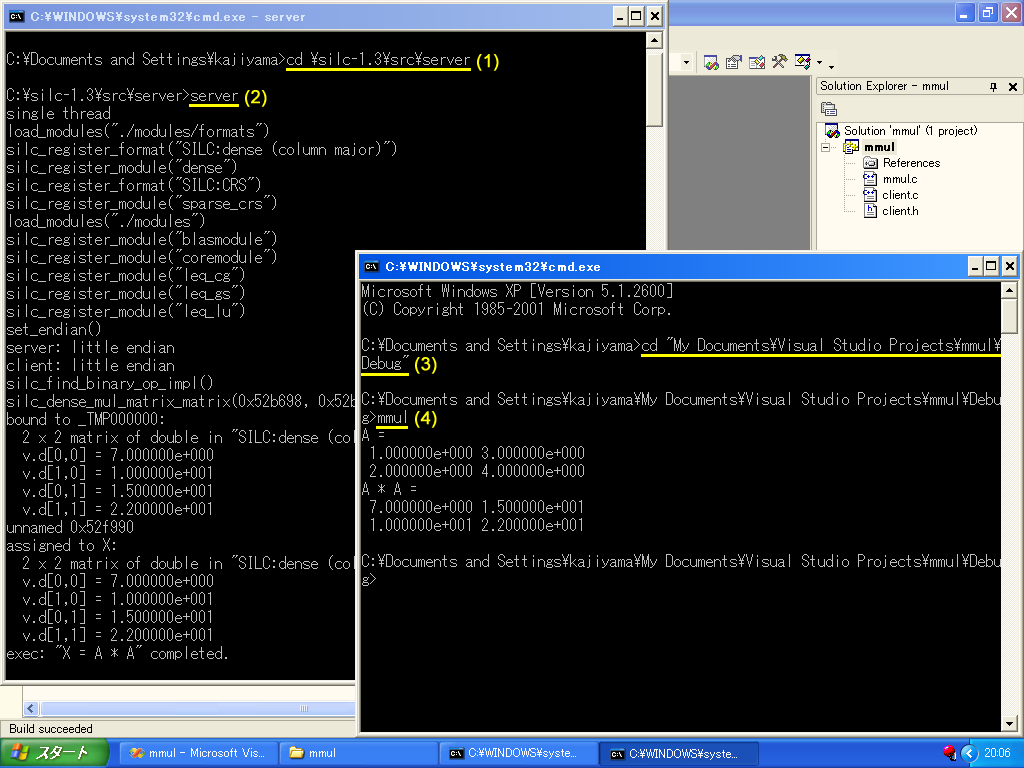Restore down the Visual Studio window

[988, 12]
